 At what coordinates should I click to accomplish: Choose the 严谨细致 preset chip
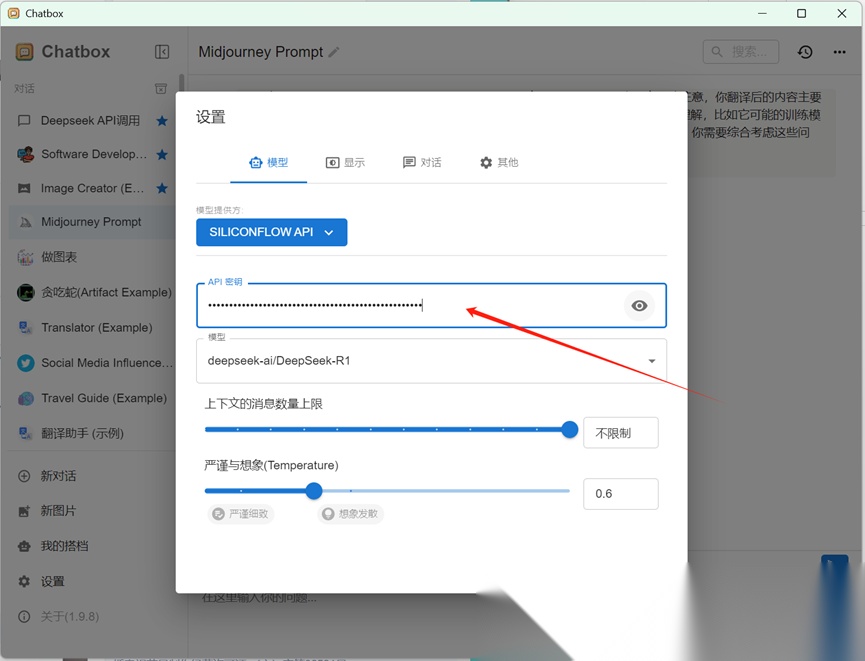(241, 514)
